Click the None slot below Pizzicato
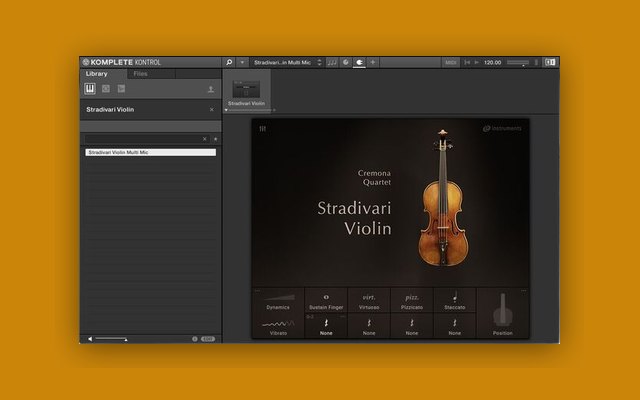The height and width of the screenshot is (400, 640). pos(412,326)
